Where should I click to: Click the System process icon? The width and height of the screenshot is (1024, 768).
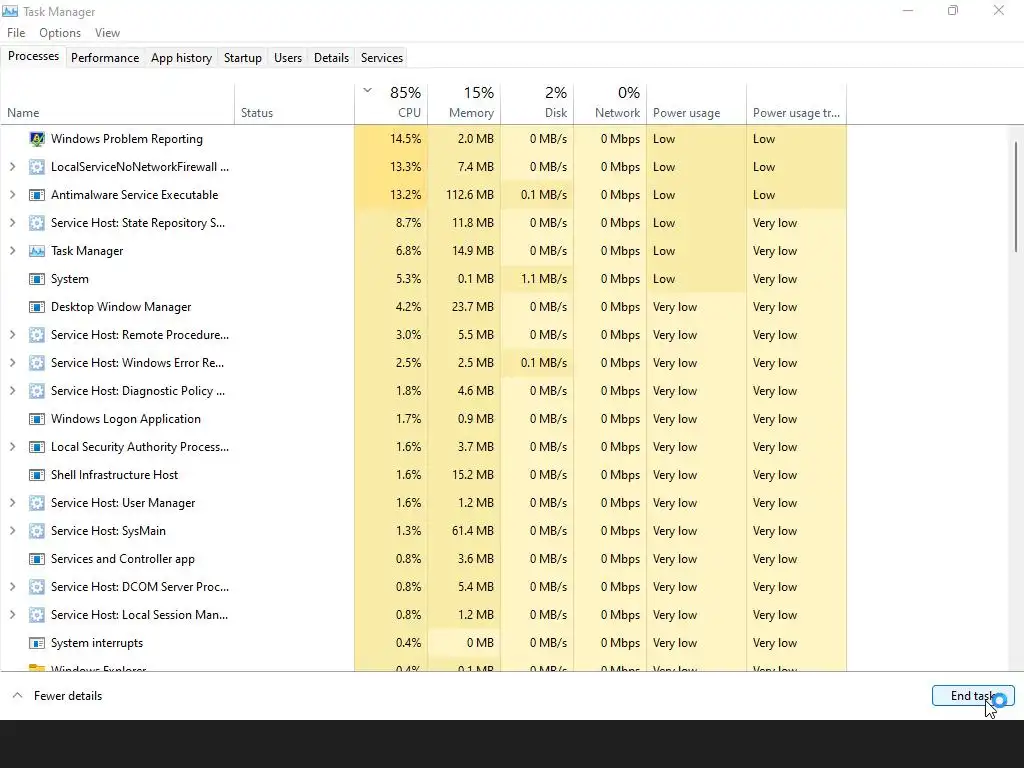tap(37, 280)
